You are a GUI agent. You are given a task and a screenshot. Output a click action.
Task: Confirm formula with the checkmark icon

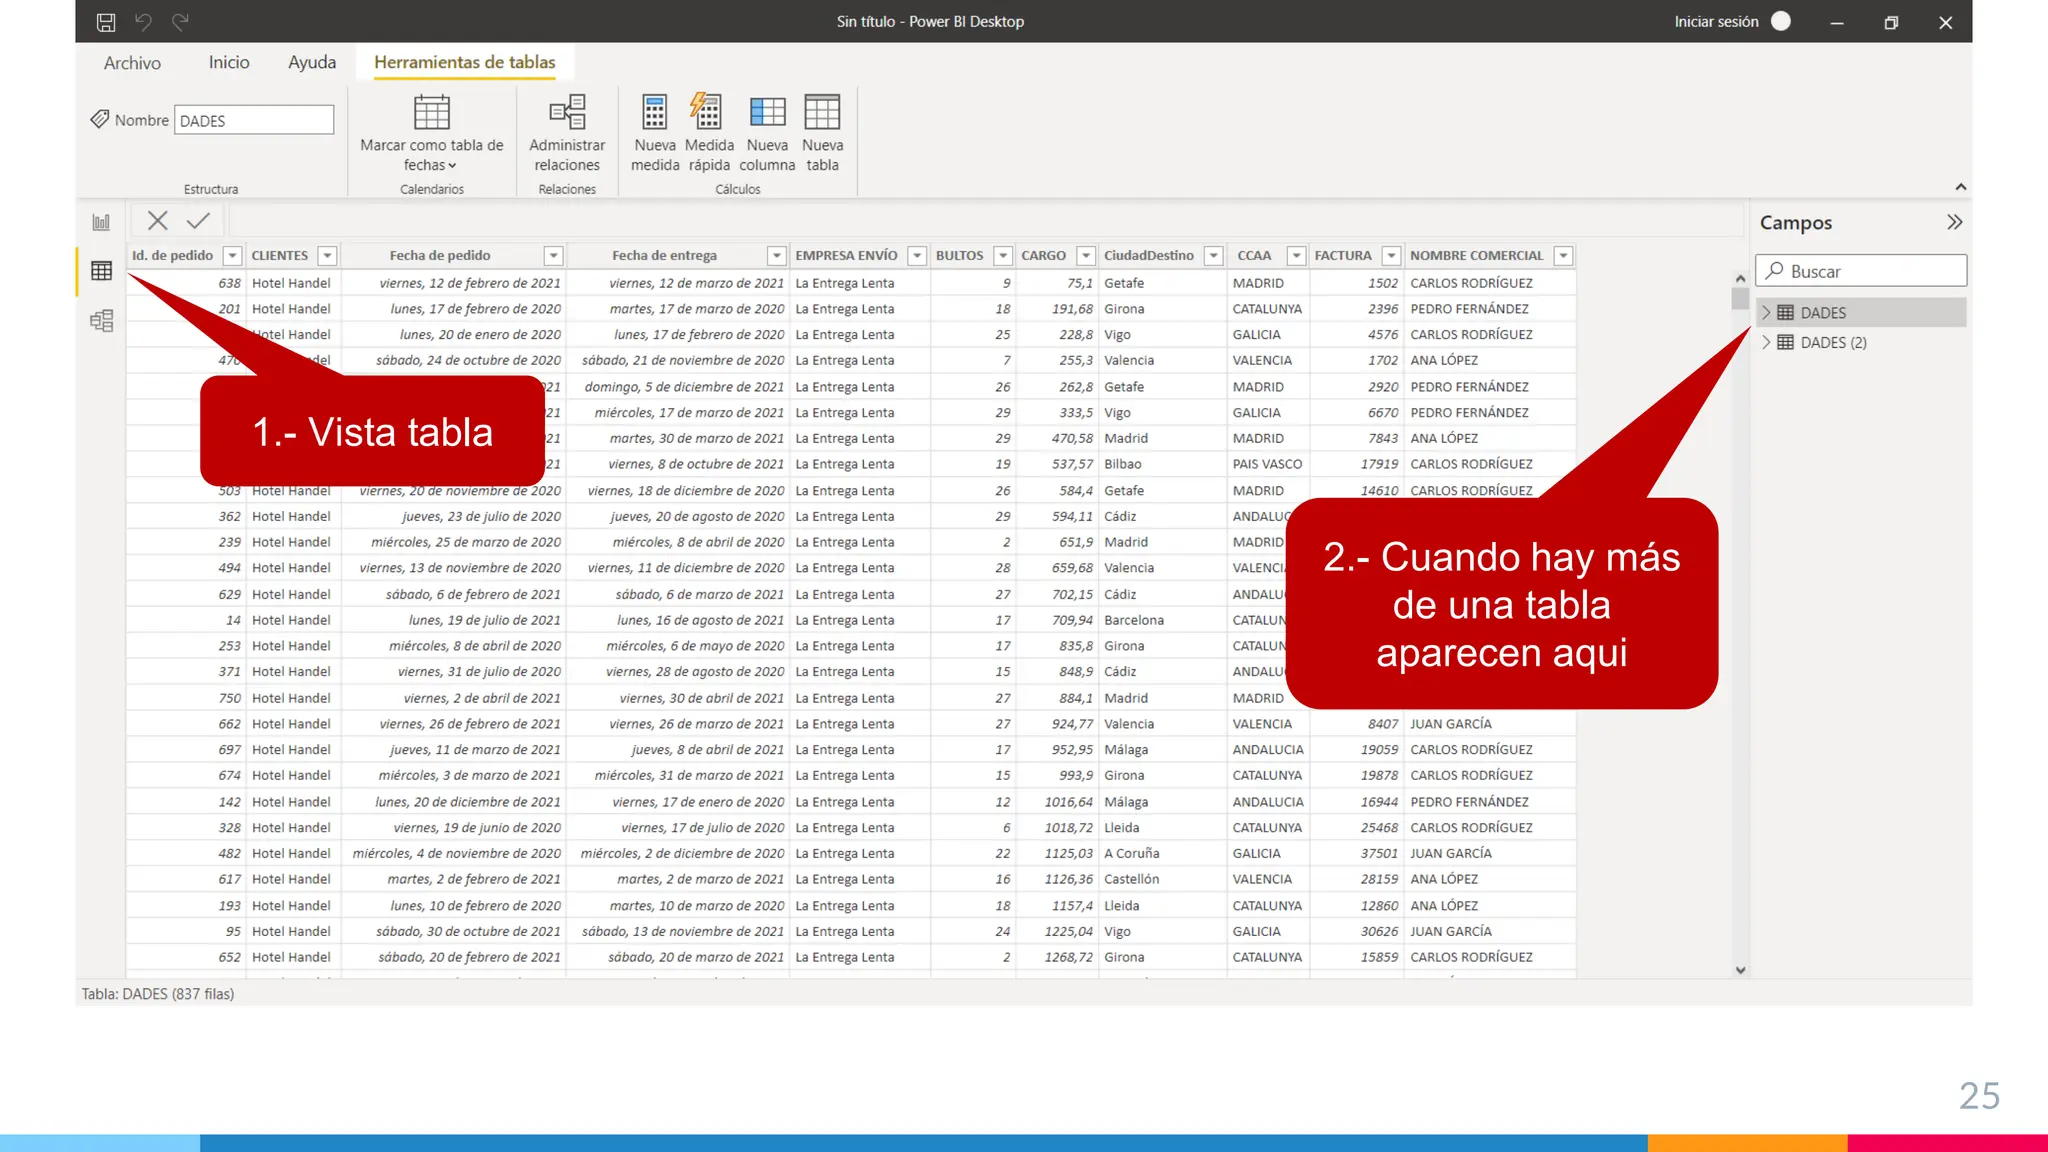coord(198,221)
